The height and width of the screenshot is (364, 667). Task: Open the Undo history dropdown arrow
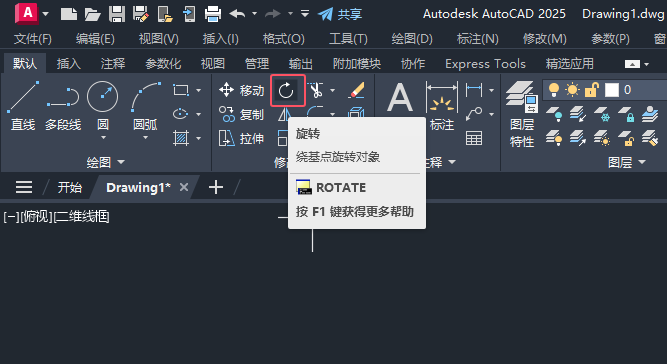(254, 14)
